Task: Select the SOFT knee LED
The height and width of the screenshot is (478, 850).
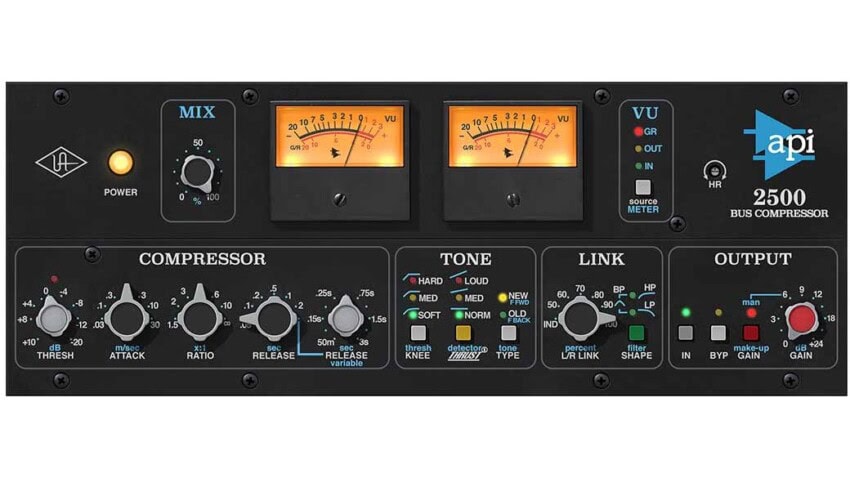Action: pos(413,315)
